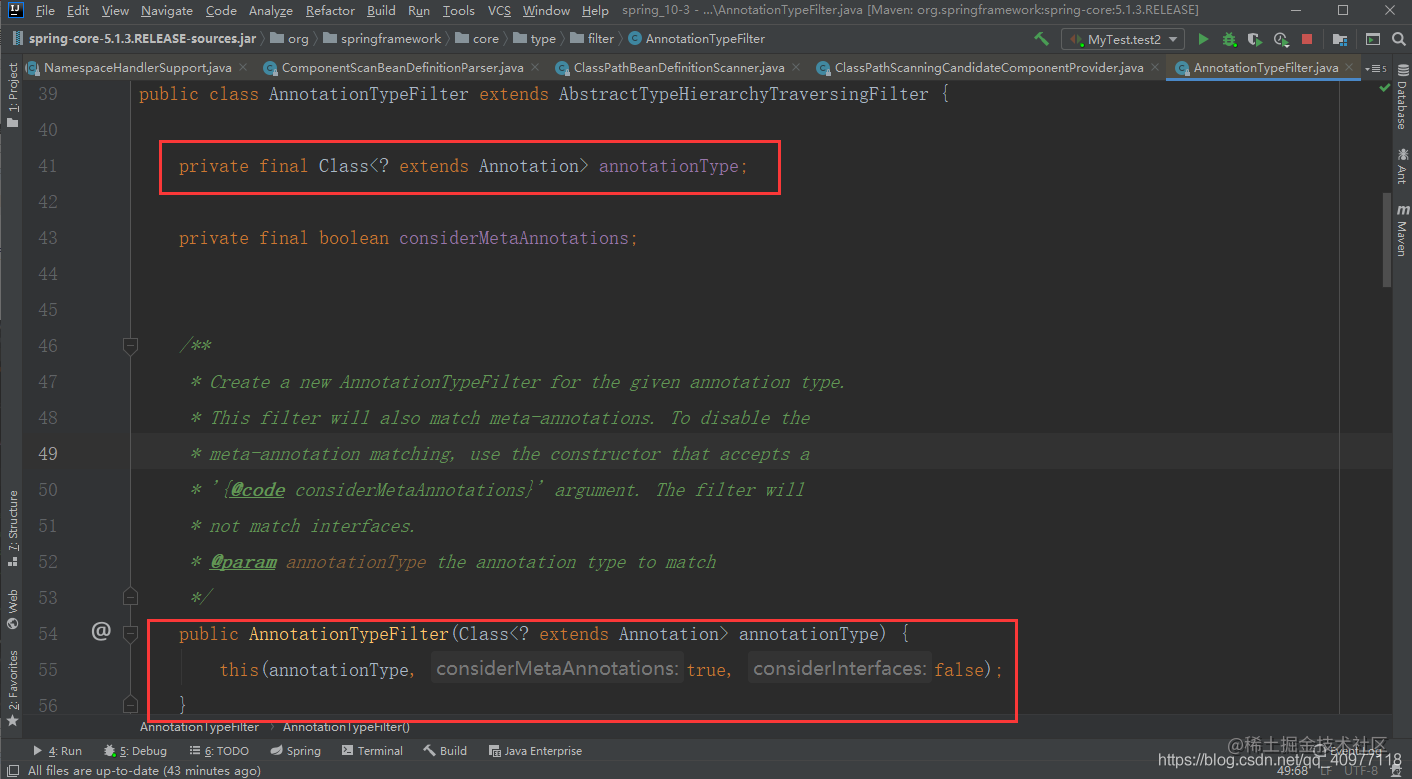Screen dimensions: 1412x779
Task: Open the Ant tool window
Action: [1400, 166]
